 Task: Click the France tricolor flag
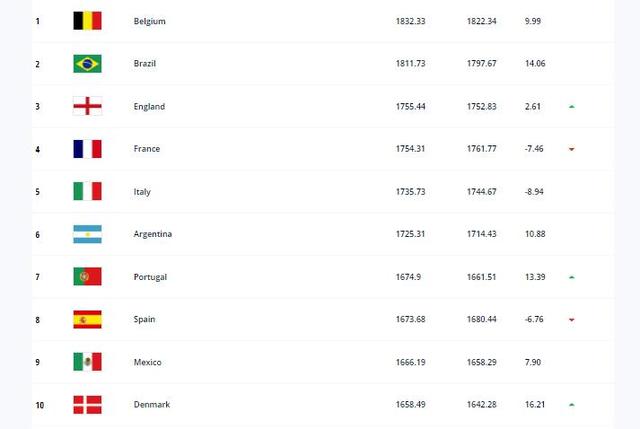(x=87, y=149)
